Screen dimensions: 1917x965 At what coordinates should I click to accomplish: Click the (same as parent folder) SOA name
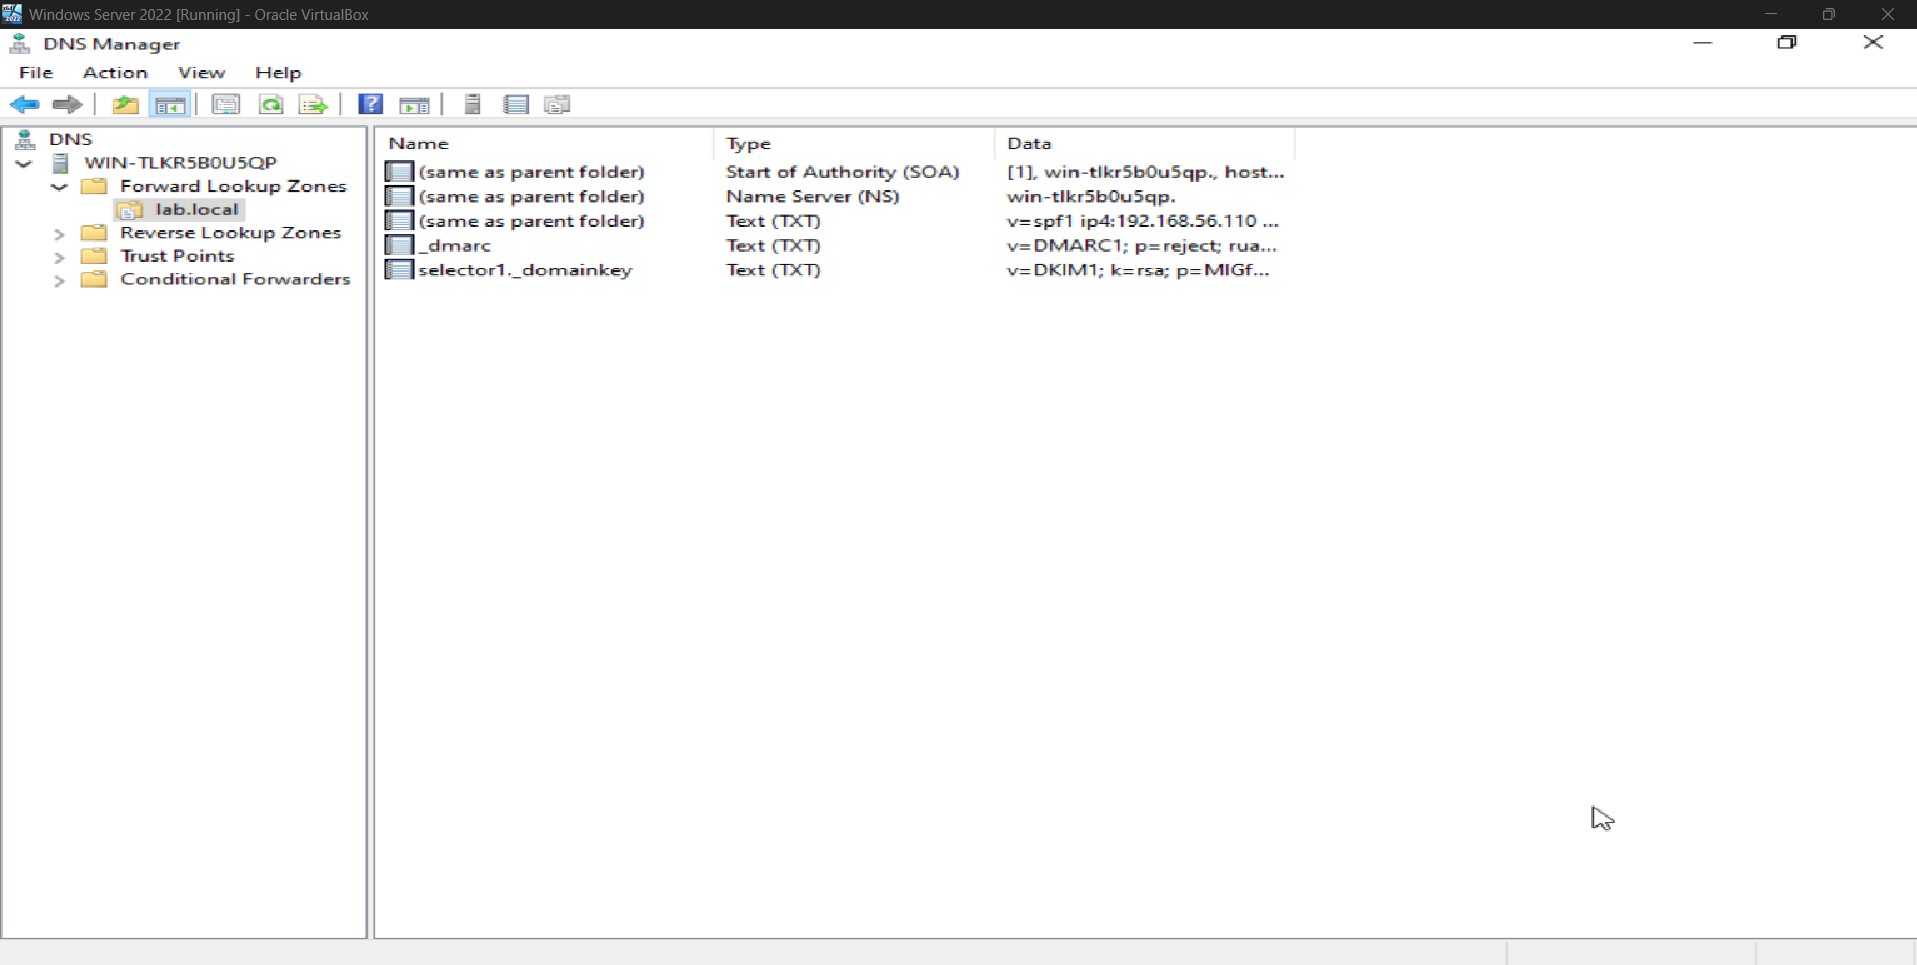point(531,172)
